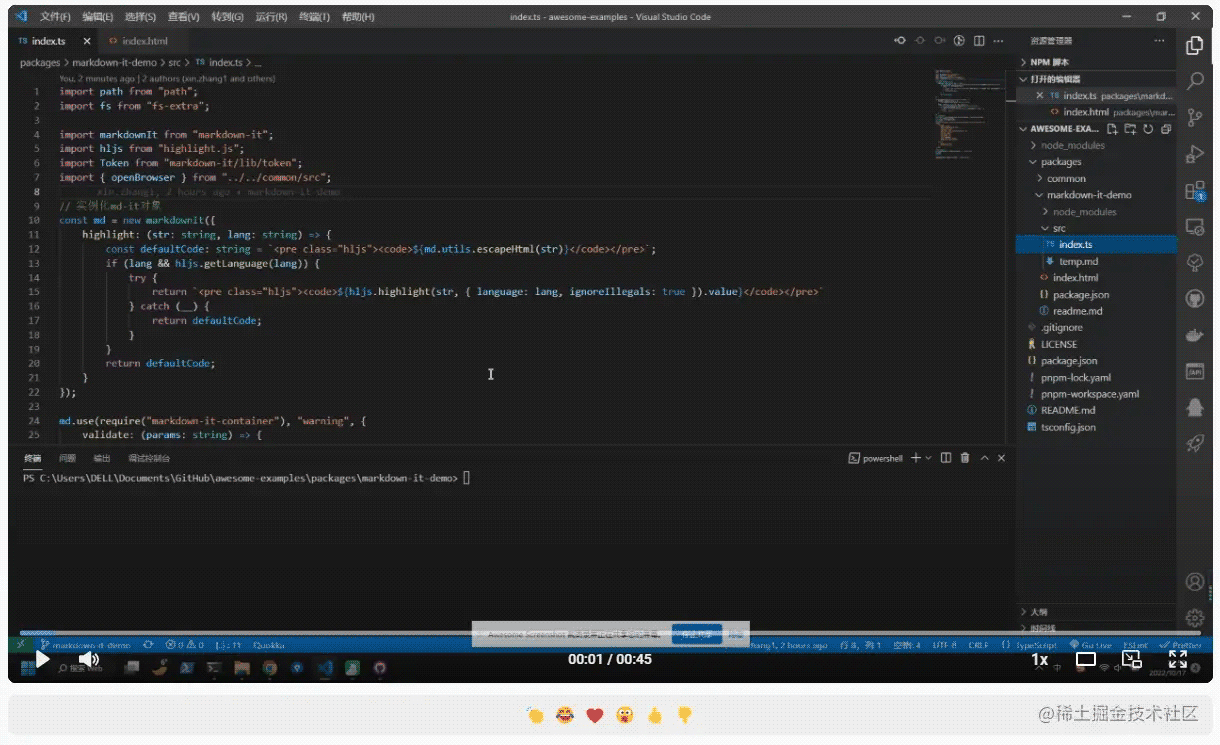Open the Accounts icon in activity bar
1220x745 pixels.
pyautogui.click(x=1194, y=582)
